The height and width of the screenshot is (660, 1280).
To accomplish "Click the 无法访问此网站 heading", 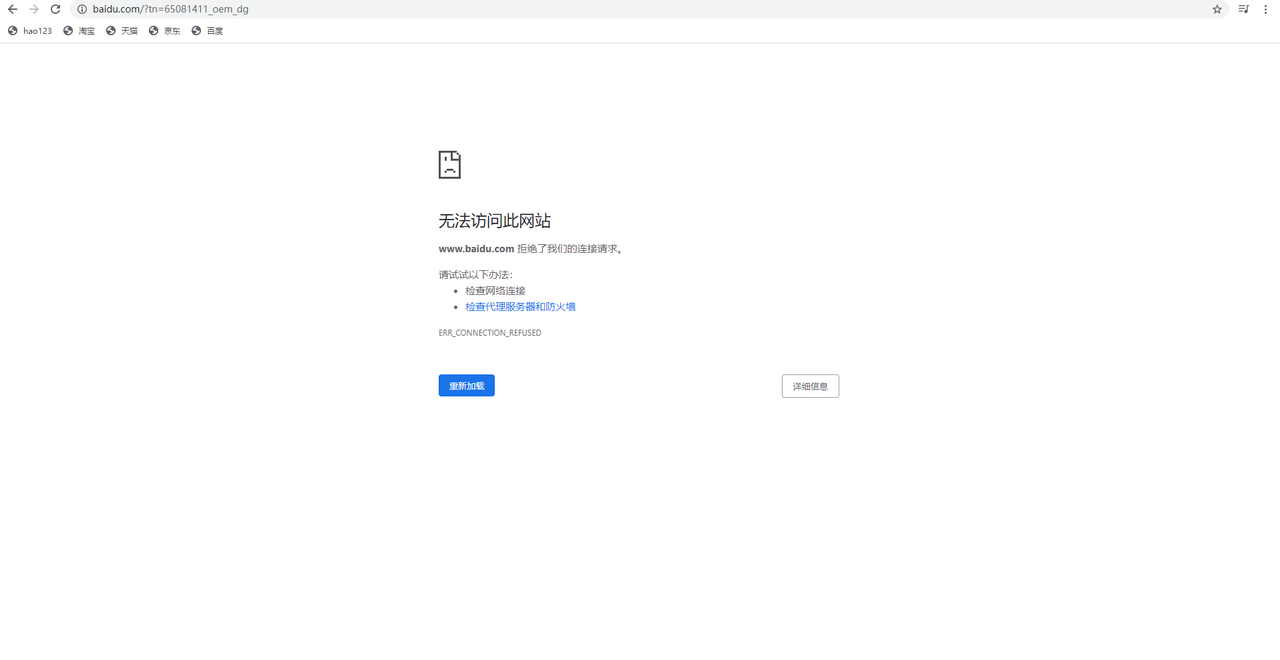I will (494, 221).
